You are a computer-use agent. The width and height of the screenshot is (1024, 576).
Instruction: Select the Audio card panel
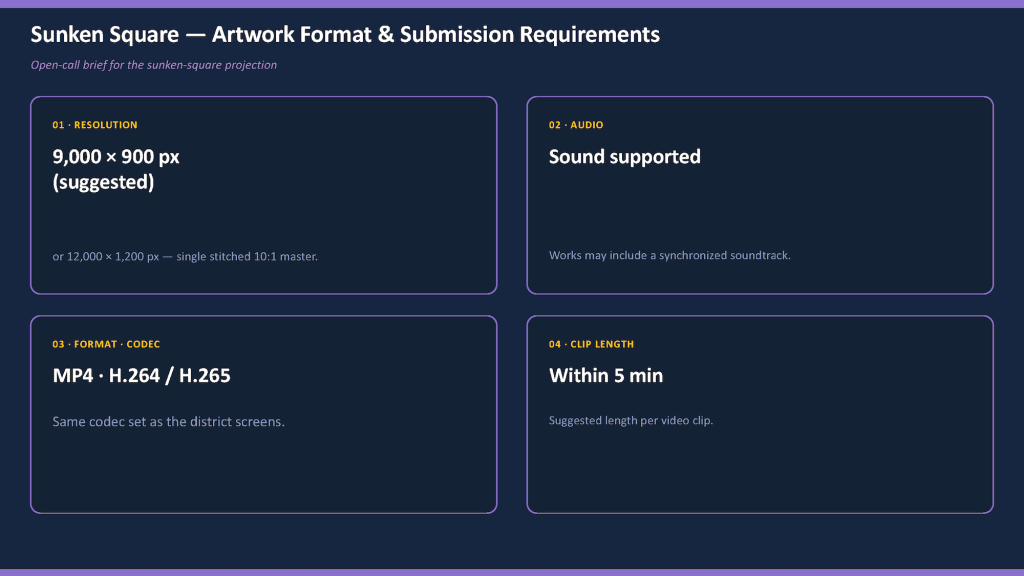pos(760,195)
